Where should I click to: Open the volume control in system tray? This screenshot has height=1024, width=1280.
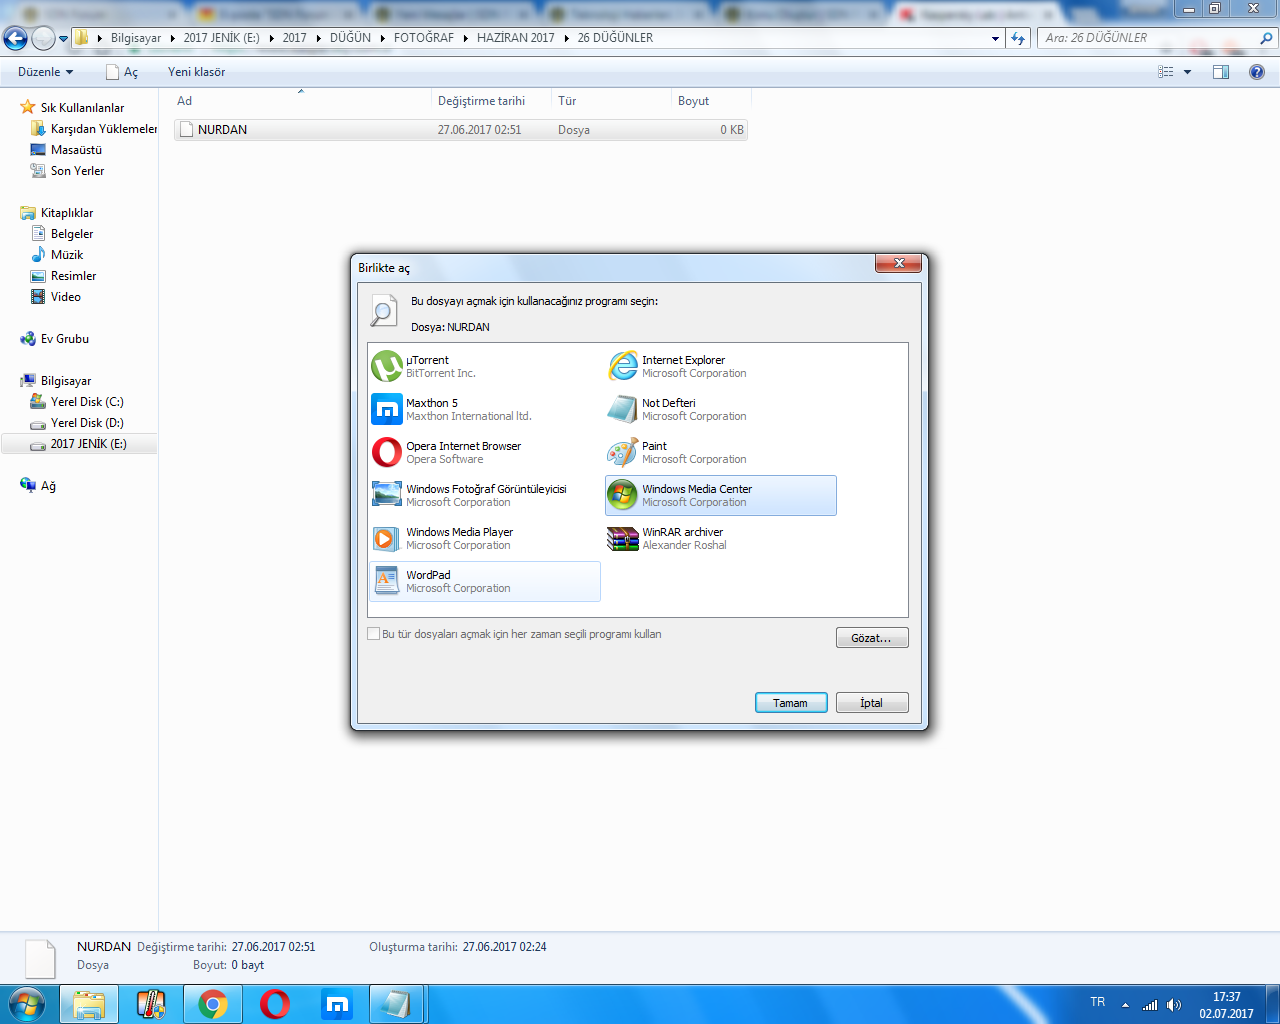pos(1174,1005)
